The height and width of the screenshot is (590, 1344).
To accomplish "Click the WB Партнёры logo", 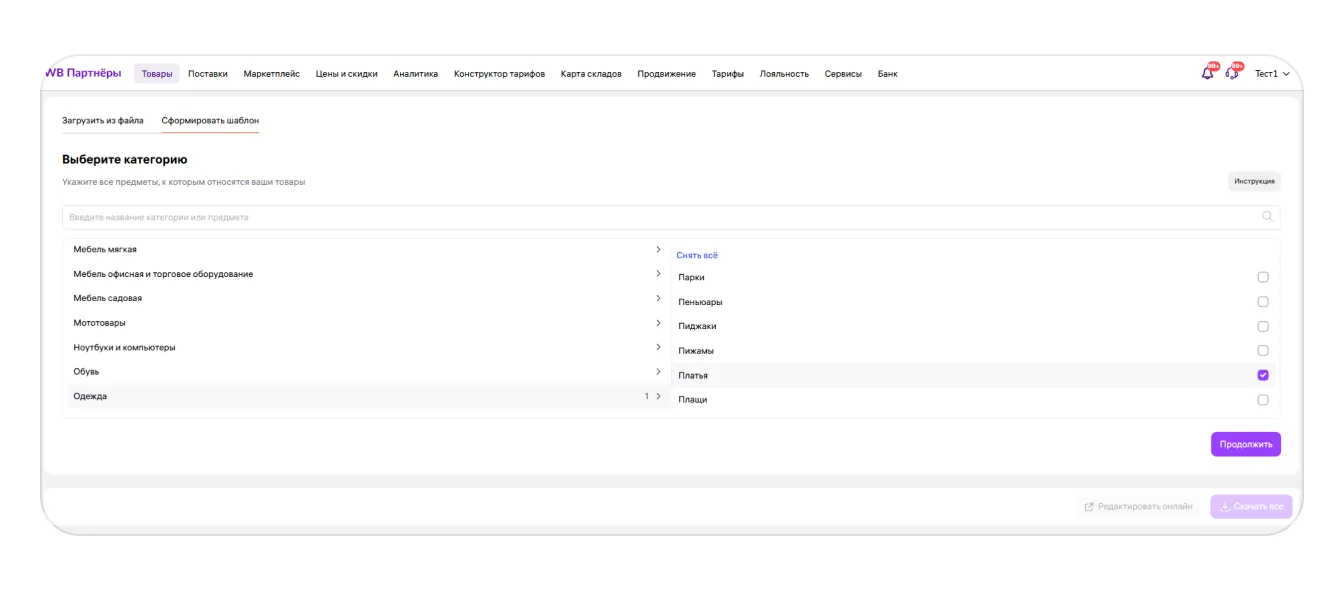I will (84, 73).
